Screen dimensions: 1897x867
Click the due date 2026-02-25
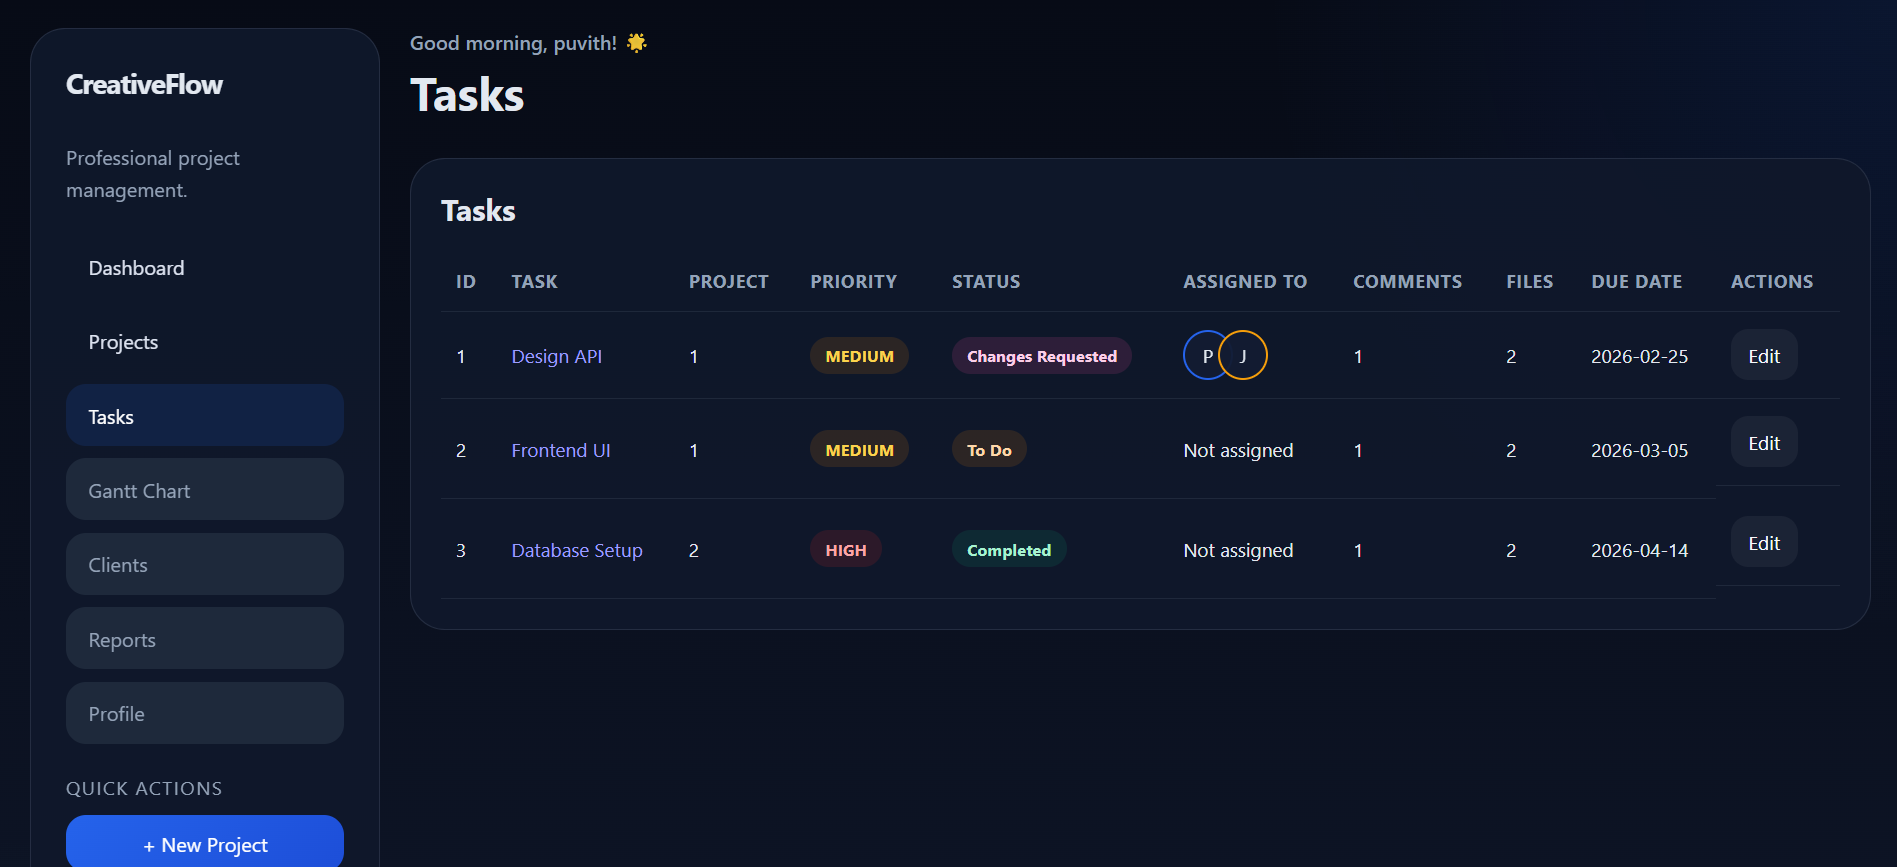(1640, 356)
